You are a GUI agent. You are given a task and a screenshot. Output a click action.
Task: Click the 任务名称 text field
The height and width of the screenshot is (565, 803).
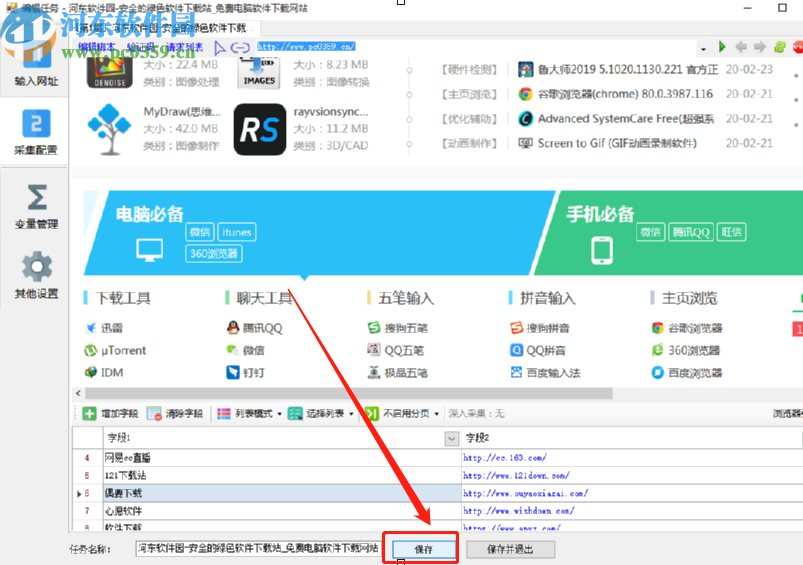258,549
